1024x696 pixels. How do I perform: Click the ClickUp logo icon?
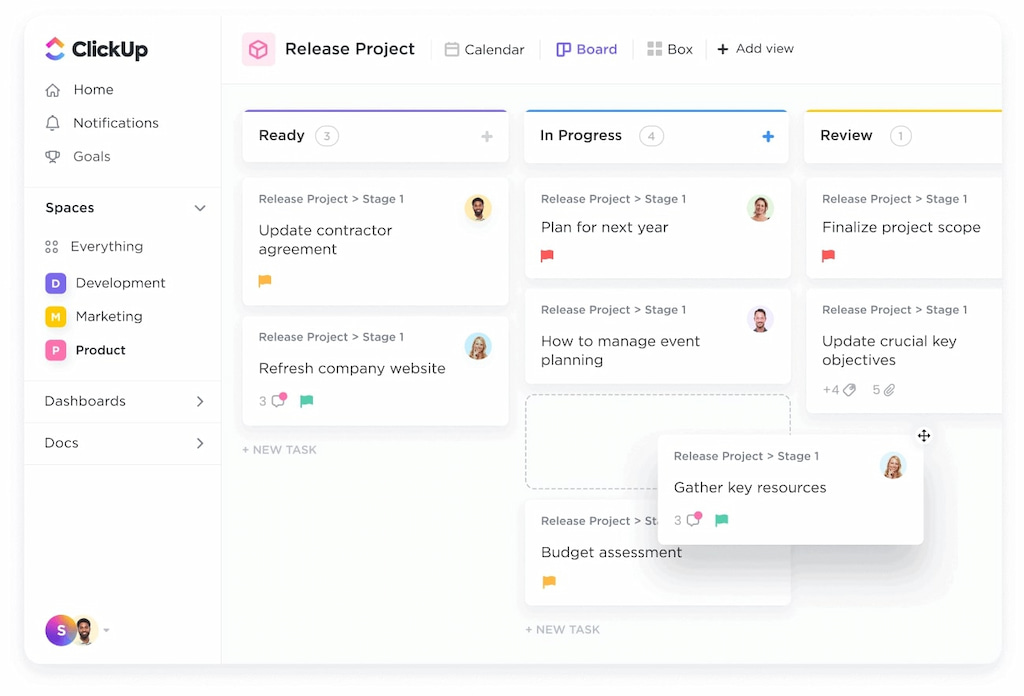click(55, 49)
